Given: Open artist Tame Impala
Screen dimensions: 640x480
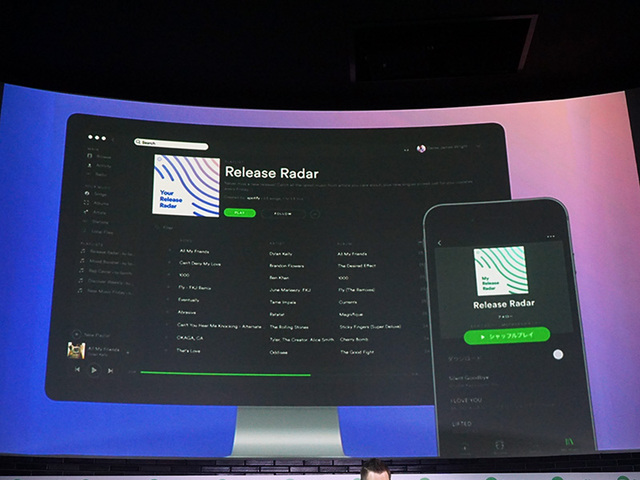Looking at the screenshot, I should click(283, 302).
